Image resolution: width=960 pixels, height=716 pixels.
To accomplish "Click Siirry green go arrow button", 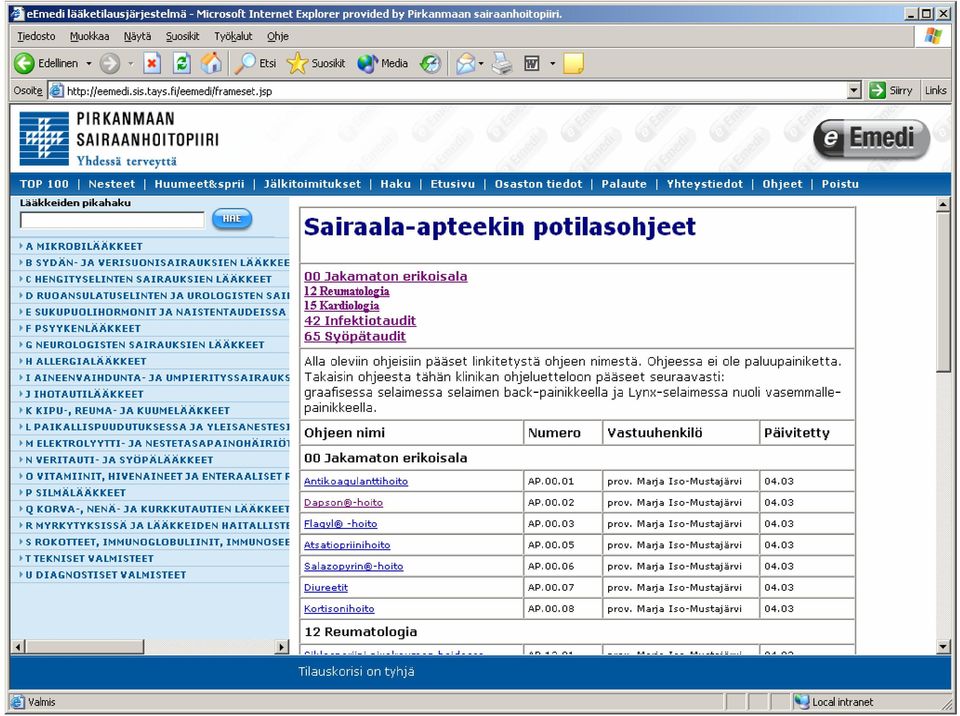I will (x=878, y=91).
